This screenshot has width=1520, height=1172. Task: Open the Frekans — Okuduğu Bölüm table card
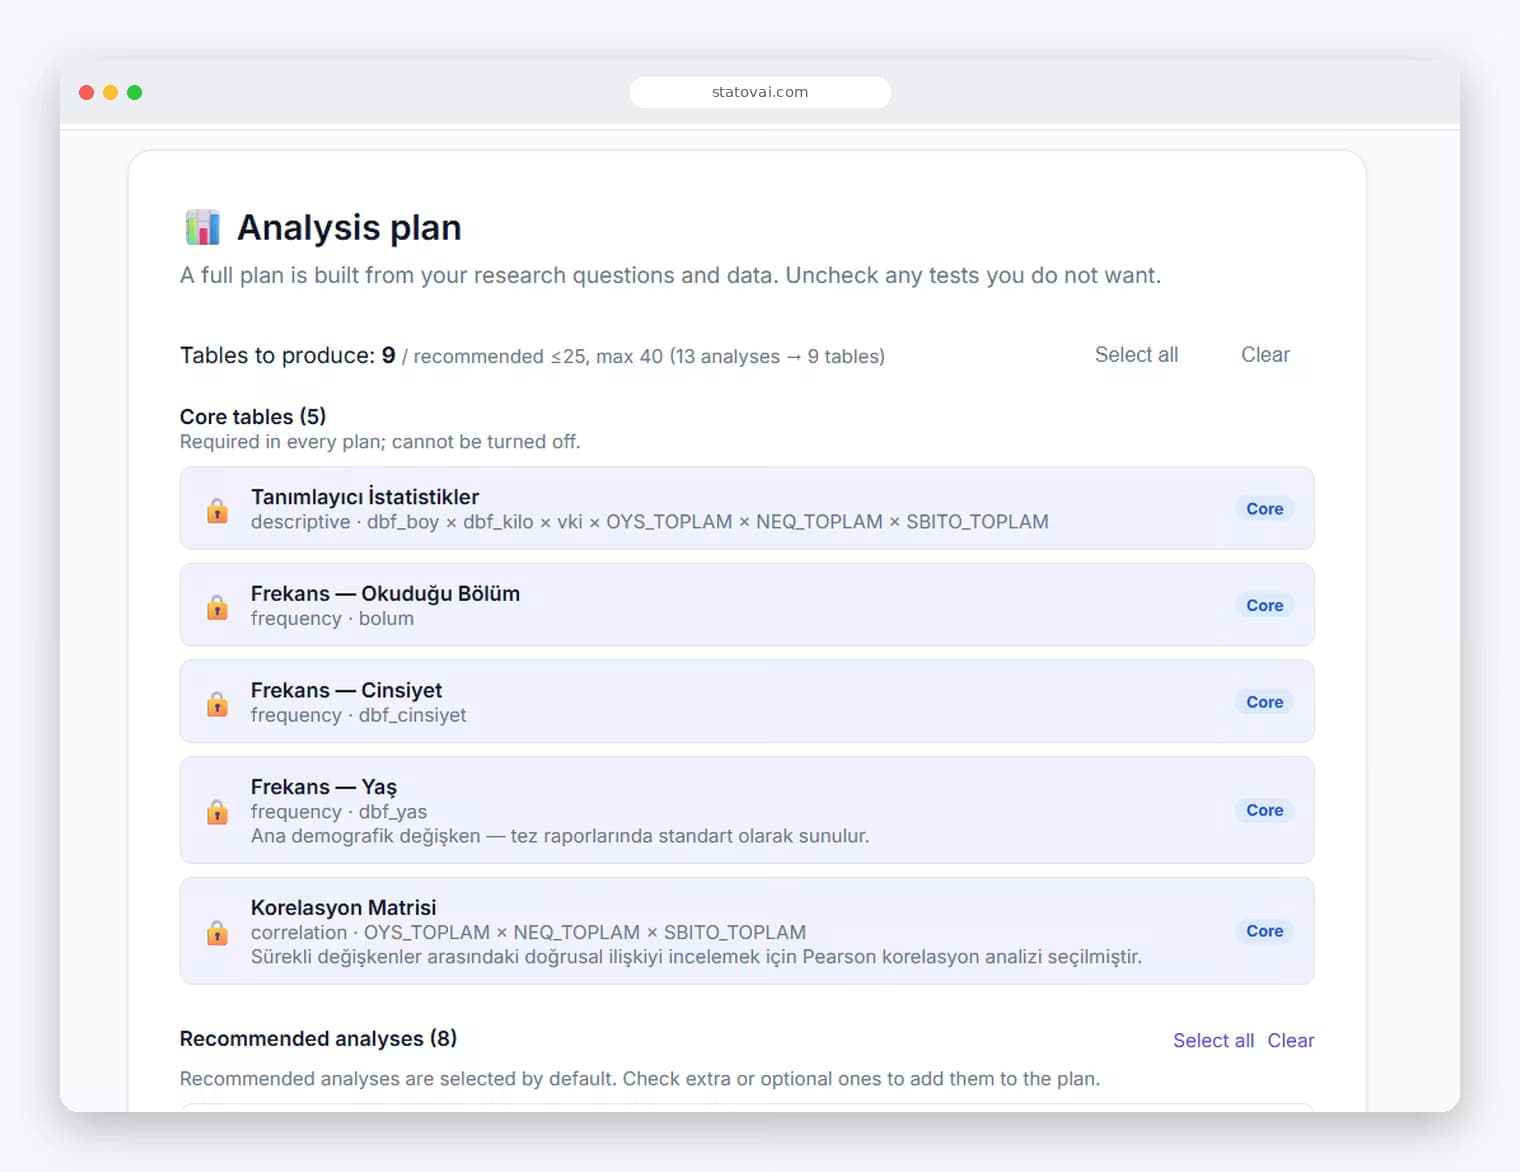pyautogui.click(x=747, y=605)
